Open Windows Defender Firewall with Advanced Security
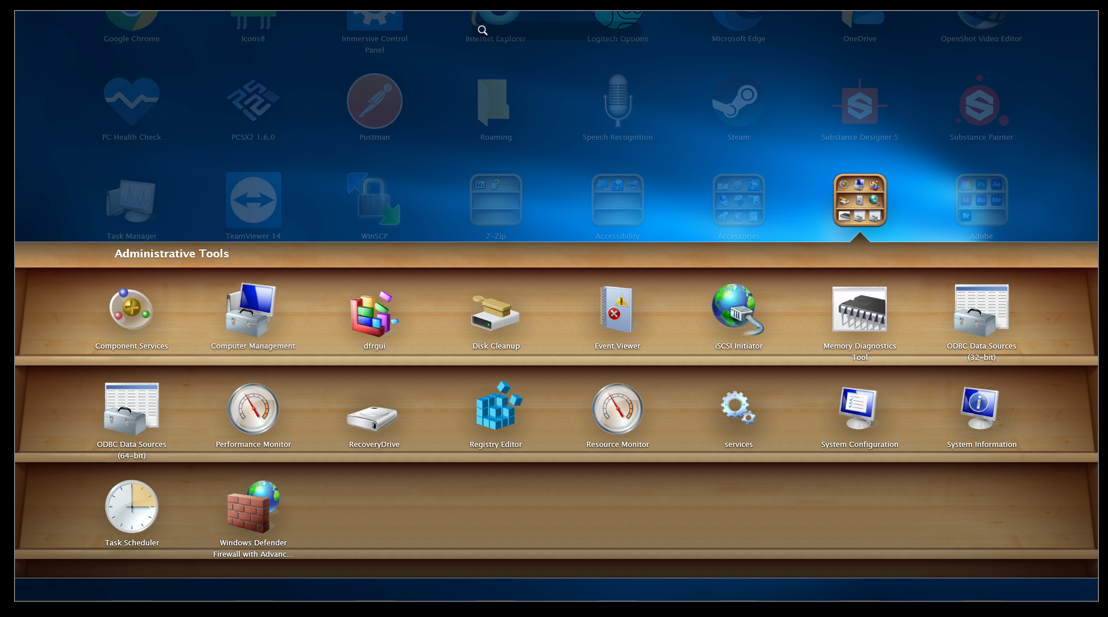Viewport: 1108px width, 617px height. [x=253, y=507]
